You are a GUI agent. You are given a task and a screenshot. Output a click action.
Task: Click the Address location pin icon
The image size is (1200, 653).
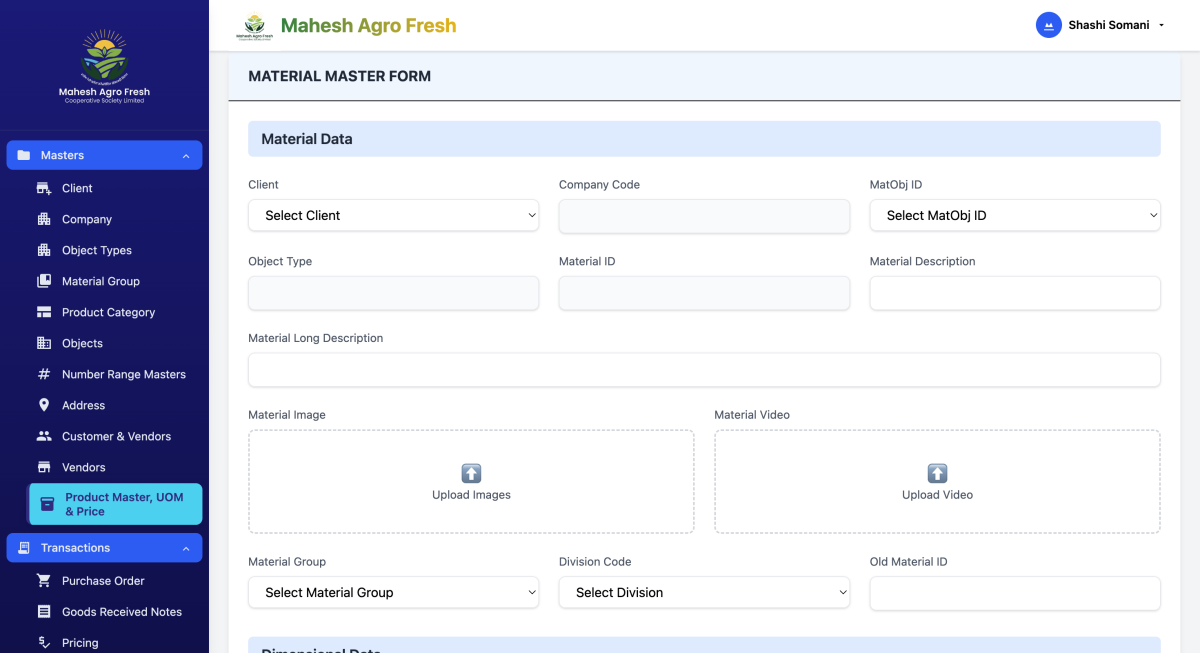coord(44,405)
